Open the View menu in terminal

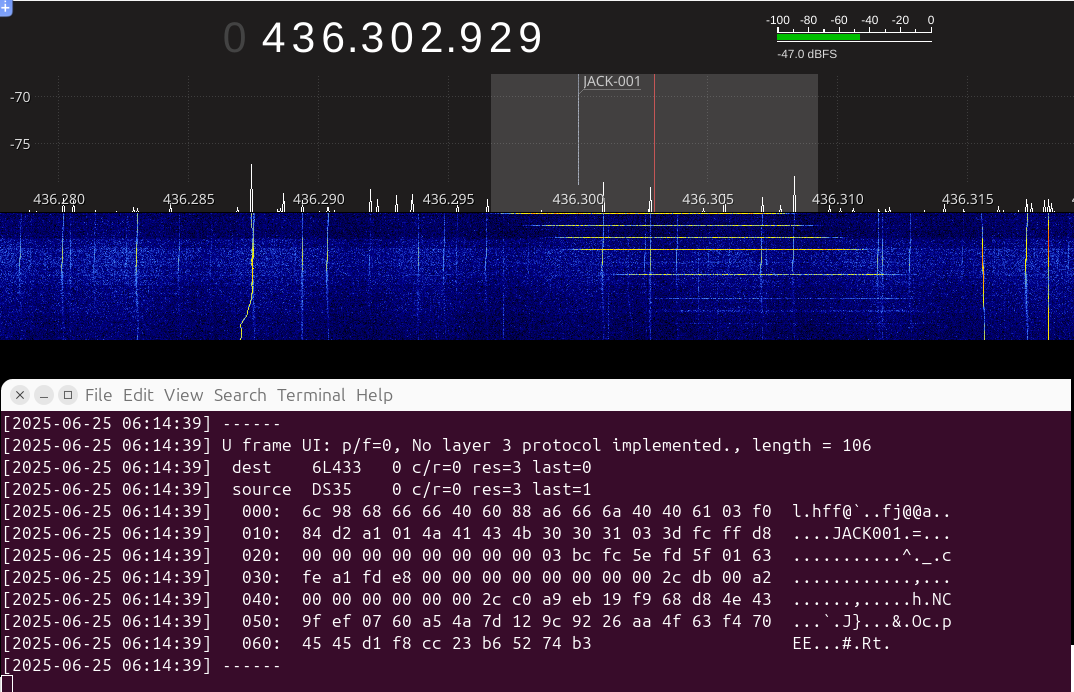[x=183, y=395]
